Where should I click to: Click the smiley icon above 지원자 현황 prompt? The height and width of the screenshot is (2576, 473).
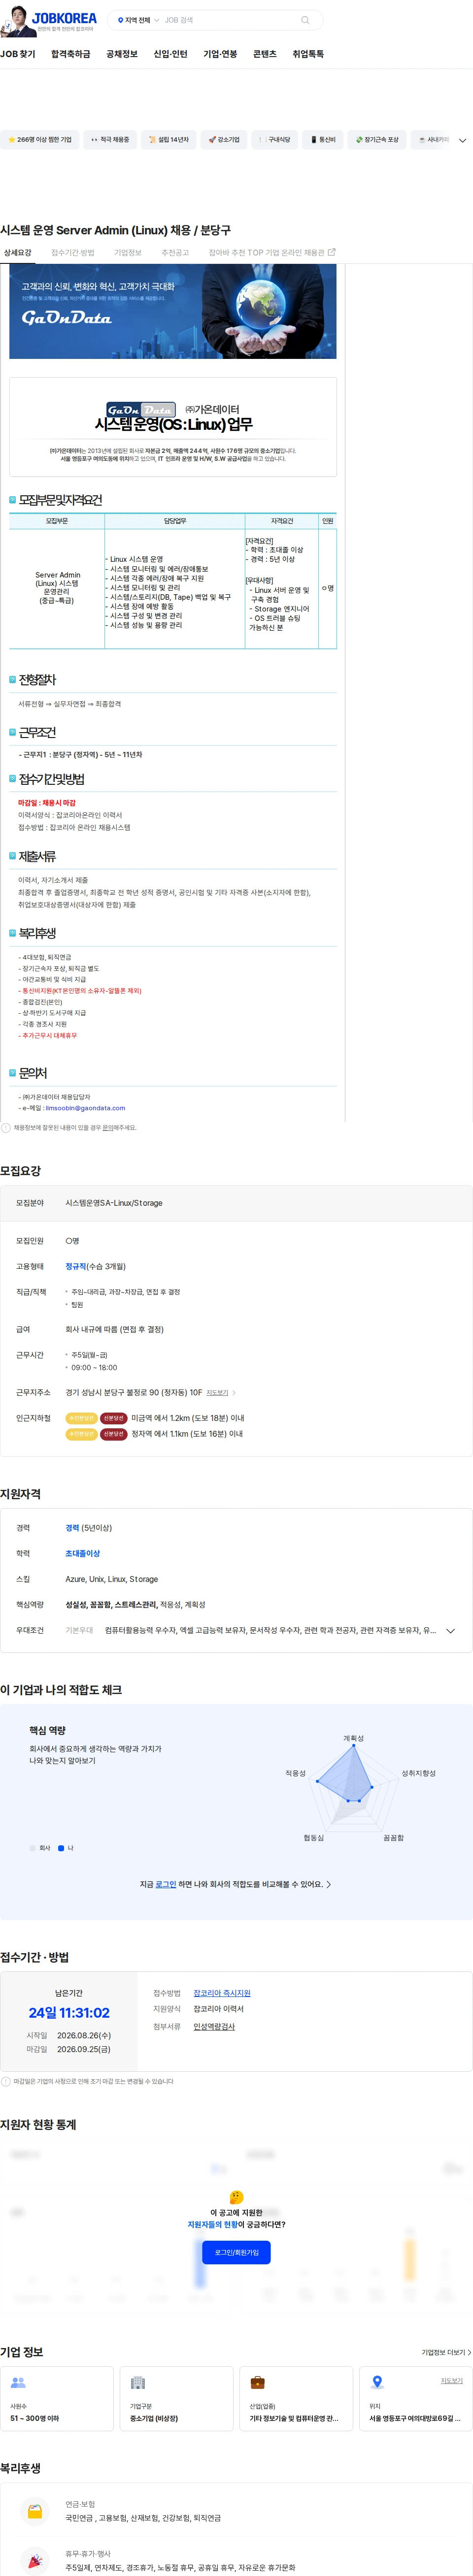click(x=236, y=2197)
